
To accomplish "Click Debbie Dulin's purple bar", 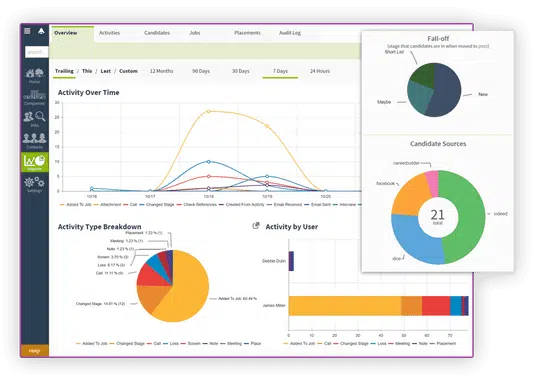I will coord(291,261).
